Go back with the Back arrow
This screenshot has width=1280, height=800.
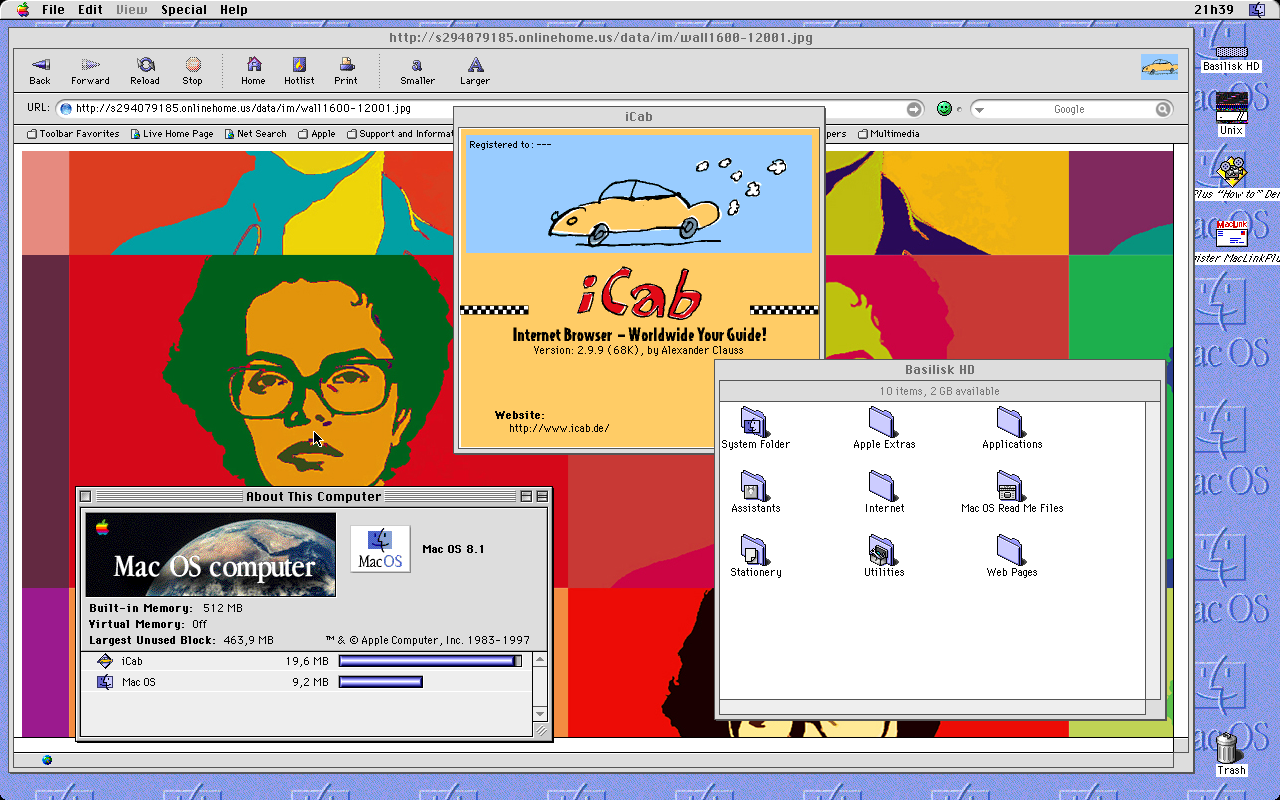click(40, 70)
